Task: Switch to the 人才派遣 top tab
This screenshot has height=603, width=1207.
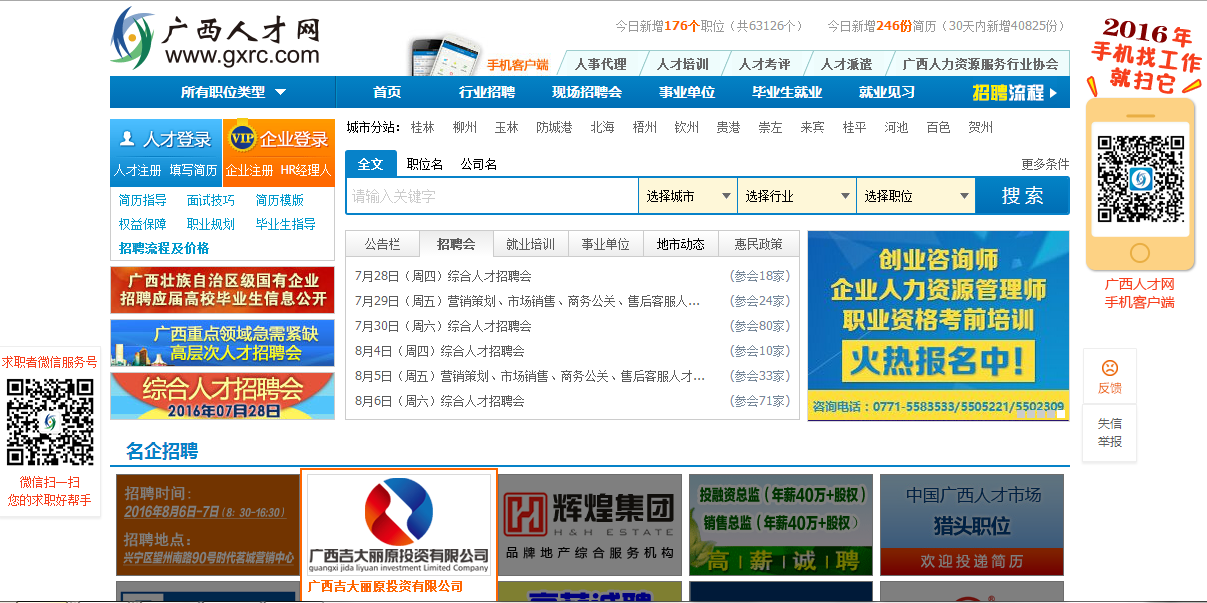Action: (847, 64)
